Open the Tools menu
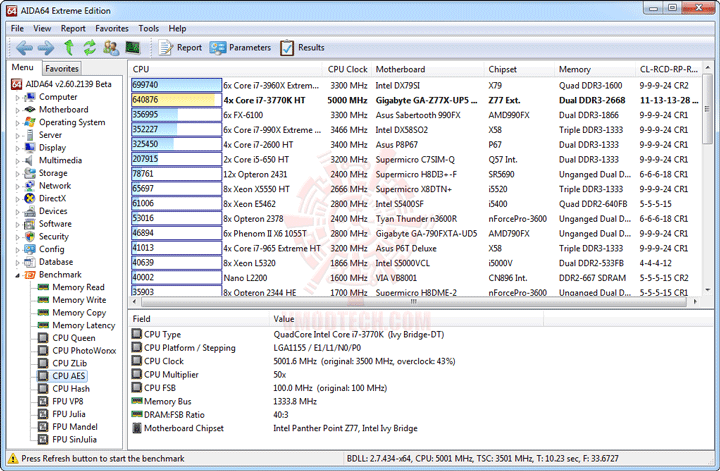 click(x=148, y=28)
